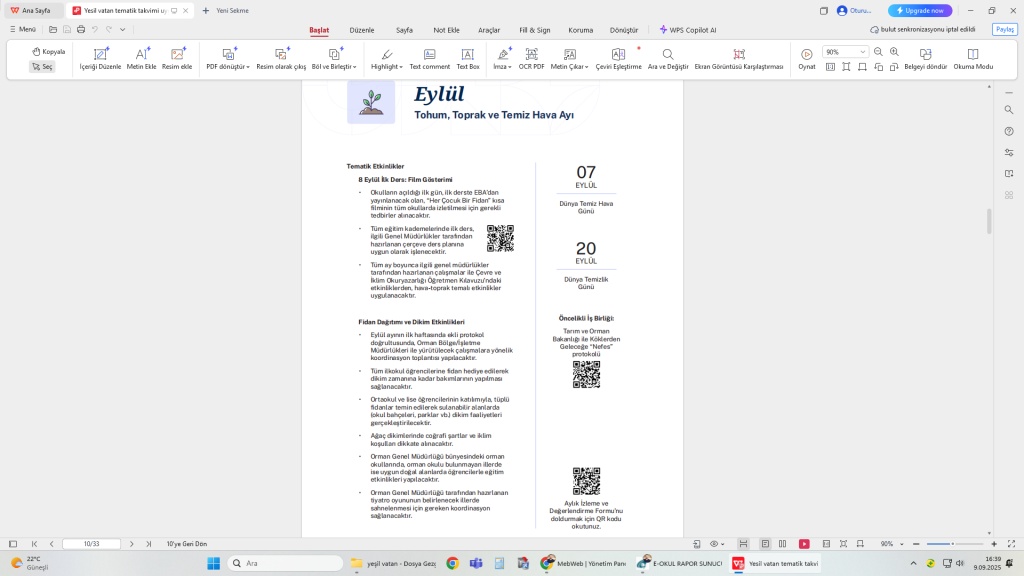Screen dimensions: 1024x576
Task: Click the Paylaş share button
Action: pyautogui.click(x=1004, y=29)
